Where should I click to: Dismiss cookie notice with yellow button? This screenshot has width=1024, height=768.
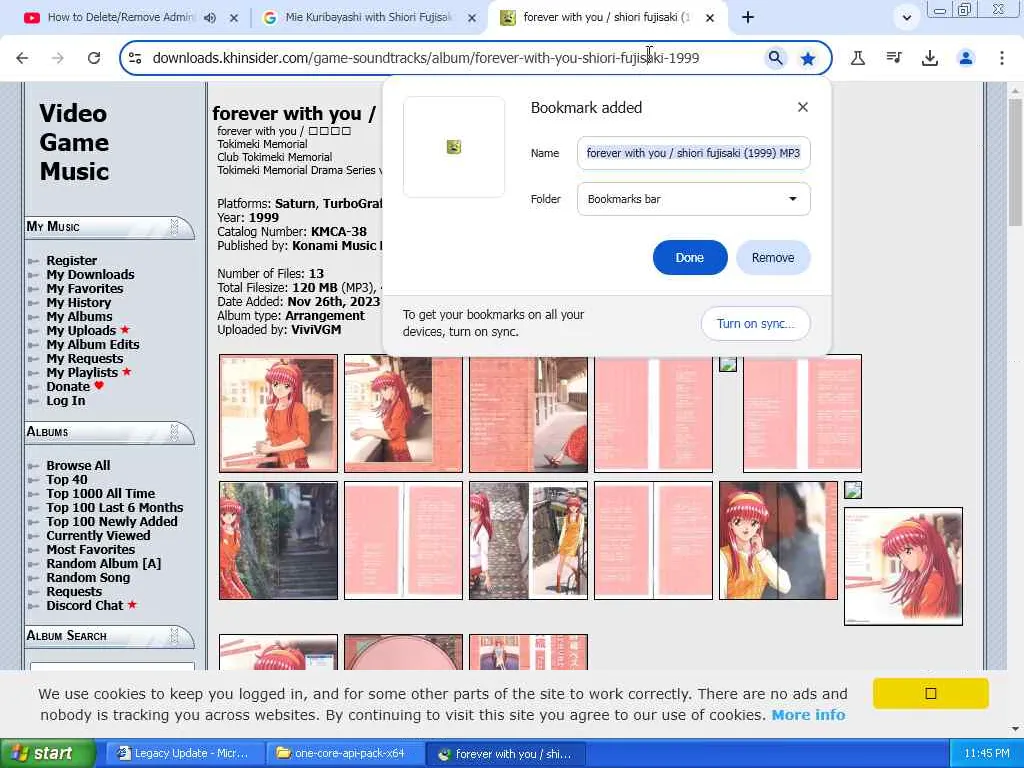click(x=931, y=693)
